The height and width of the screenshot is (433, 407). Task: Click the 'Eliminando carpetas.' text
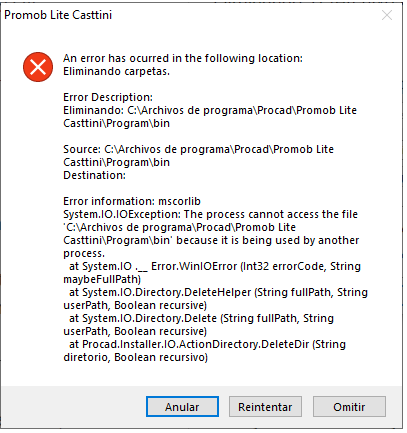tap(116, 71)
